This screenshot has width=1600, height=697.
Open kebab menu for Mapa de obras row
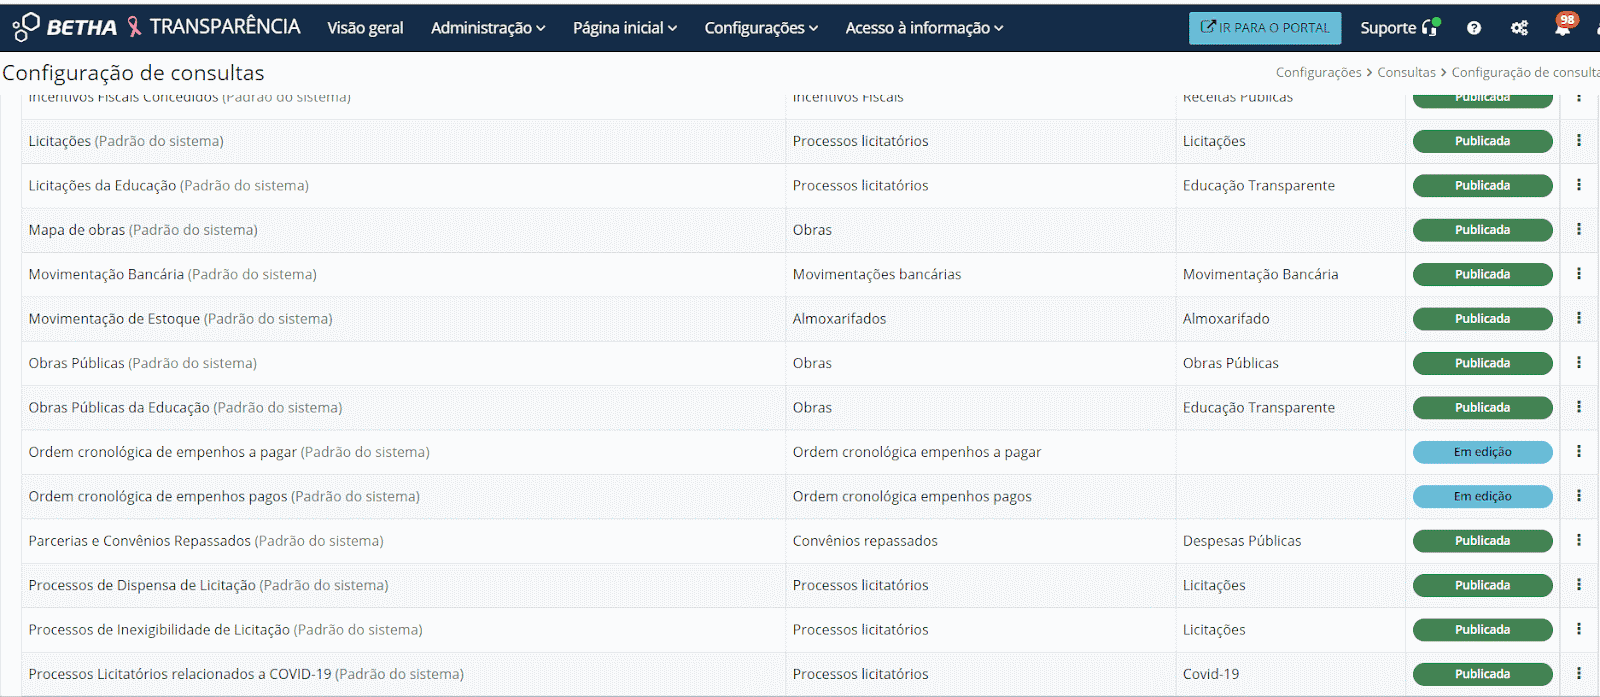click(x=1579, y=230)
